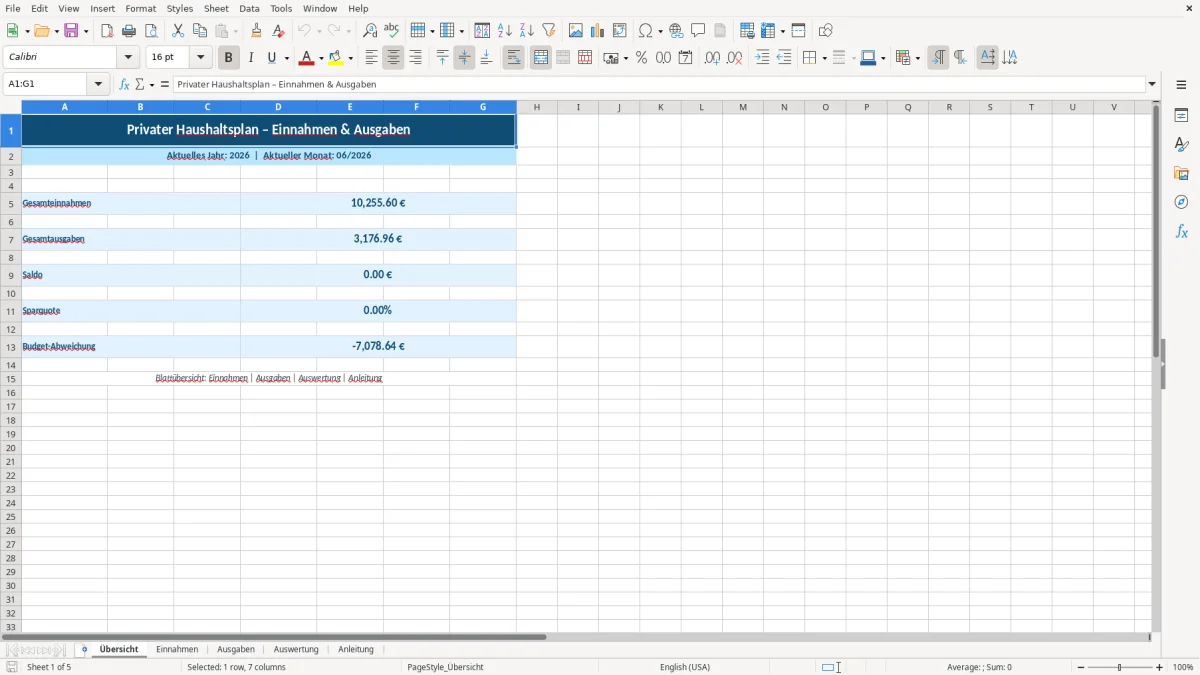
Task: Apply the yellow background color
Action: (x=337, y=58)
